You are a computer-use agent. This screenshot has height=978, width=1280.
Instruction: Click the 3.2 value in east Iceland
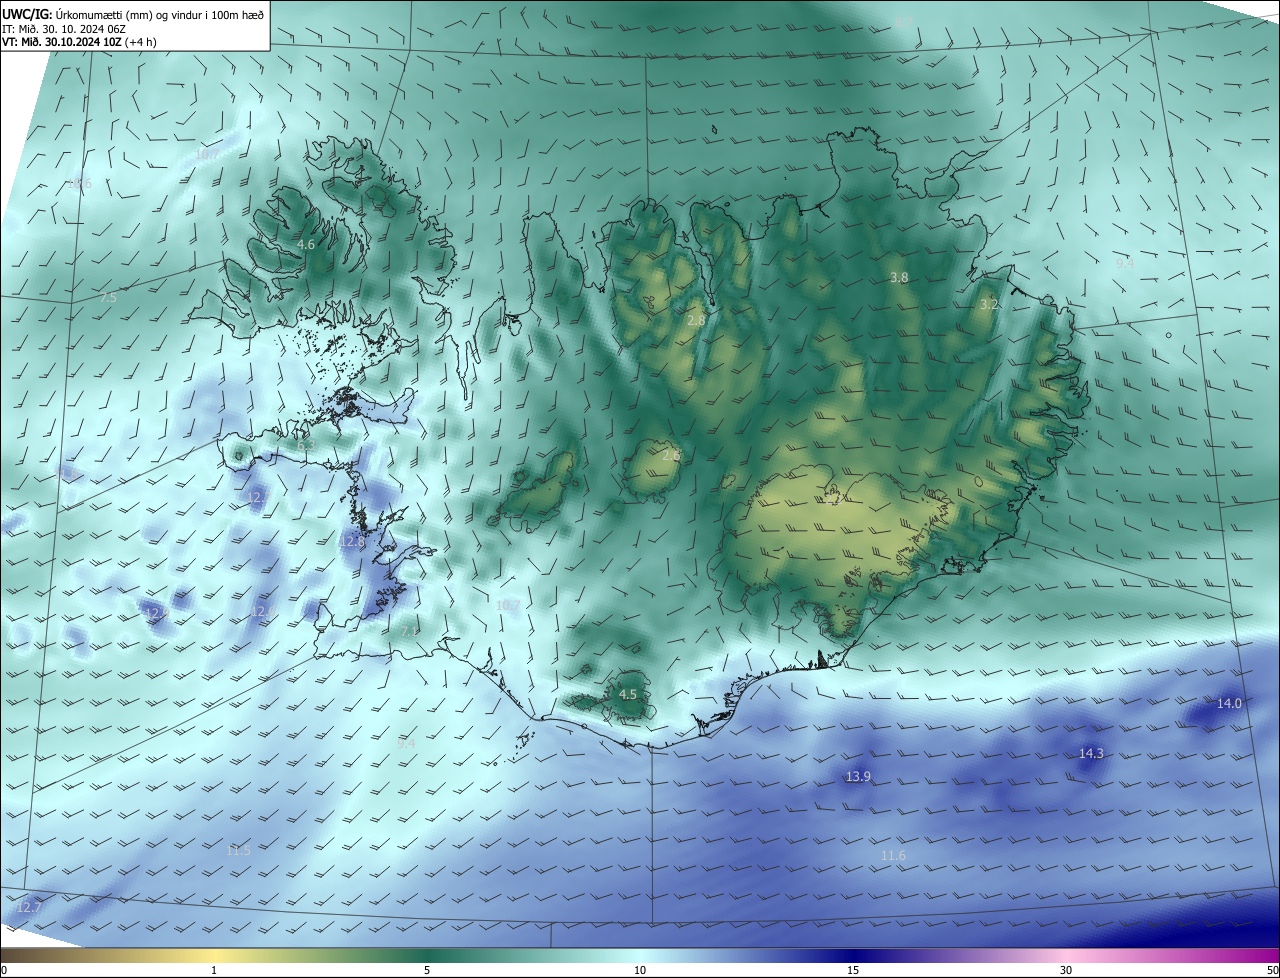tap(988, 304)
